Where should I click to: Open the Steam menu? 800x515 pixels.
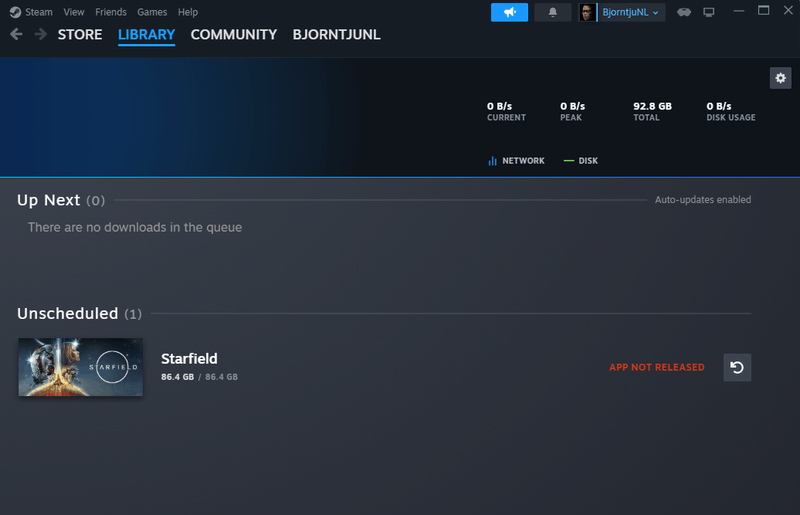pos(39,12)
